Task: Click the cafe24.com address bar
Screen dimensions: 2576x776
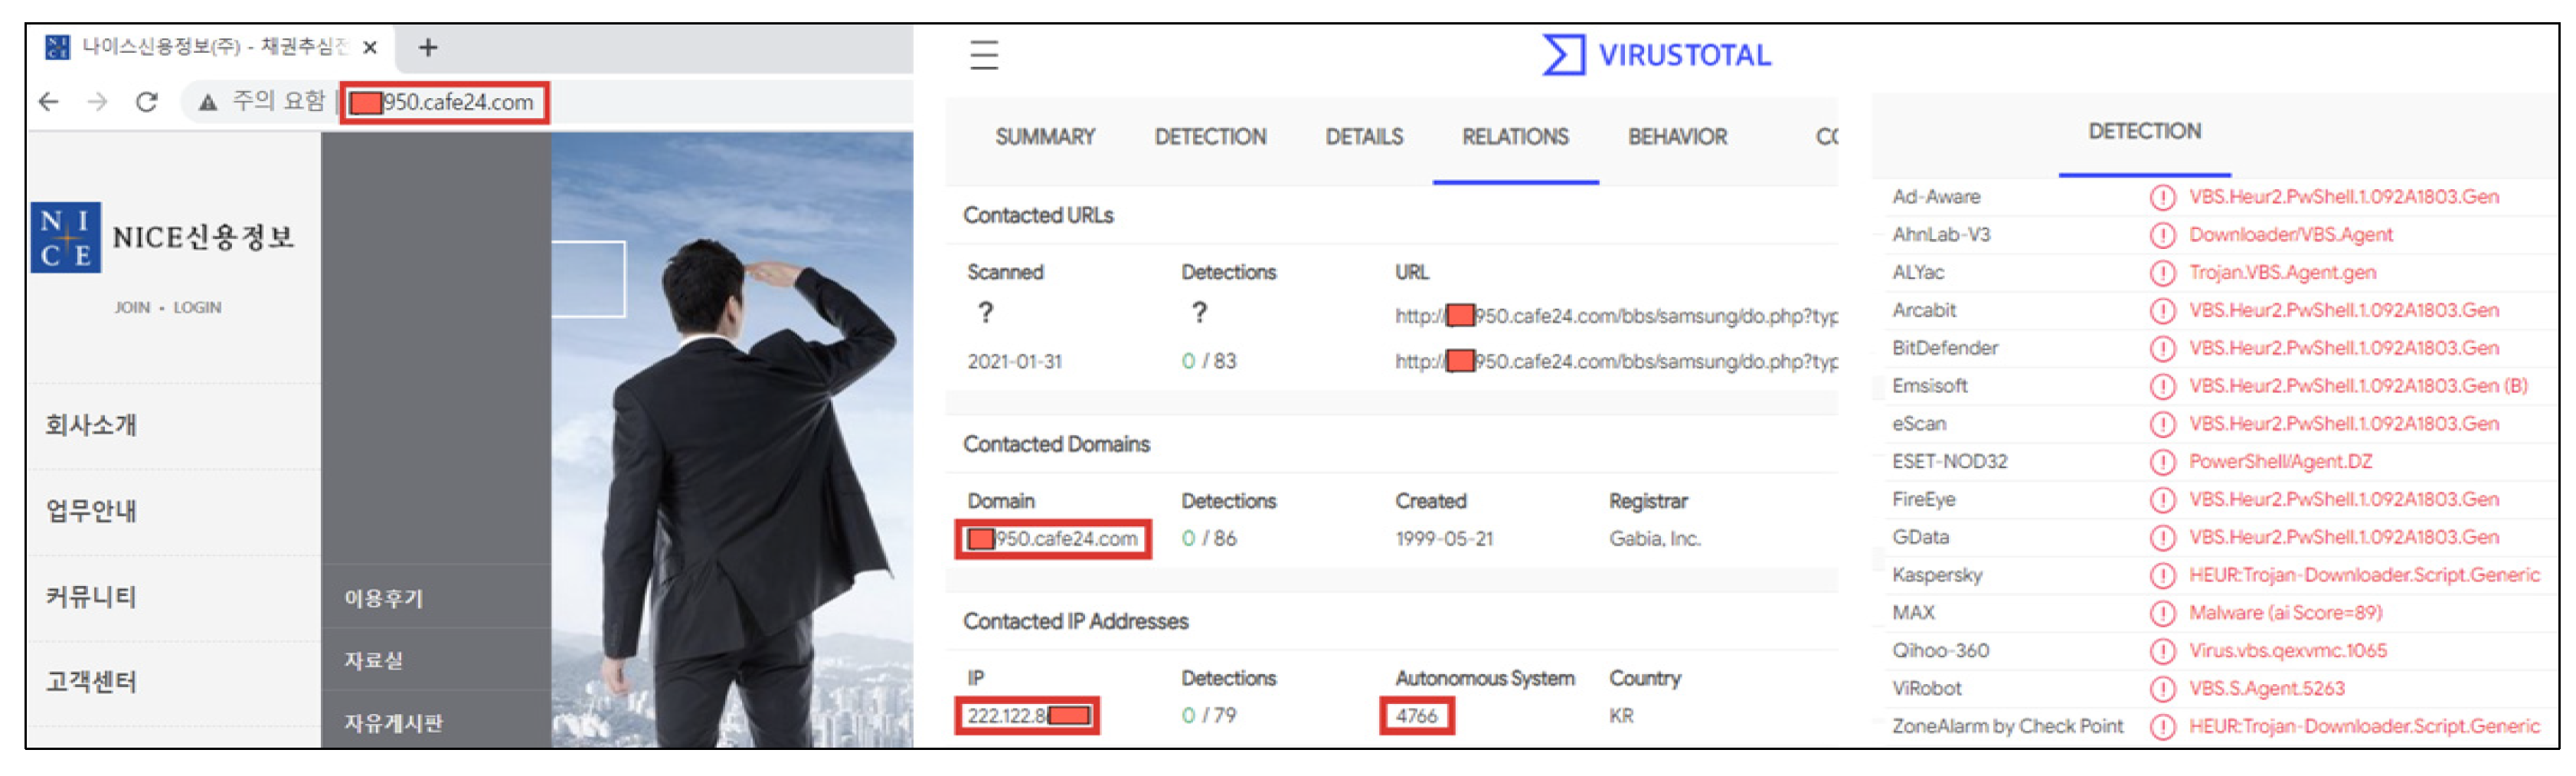Action: 458,102
